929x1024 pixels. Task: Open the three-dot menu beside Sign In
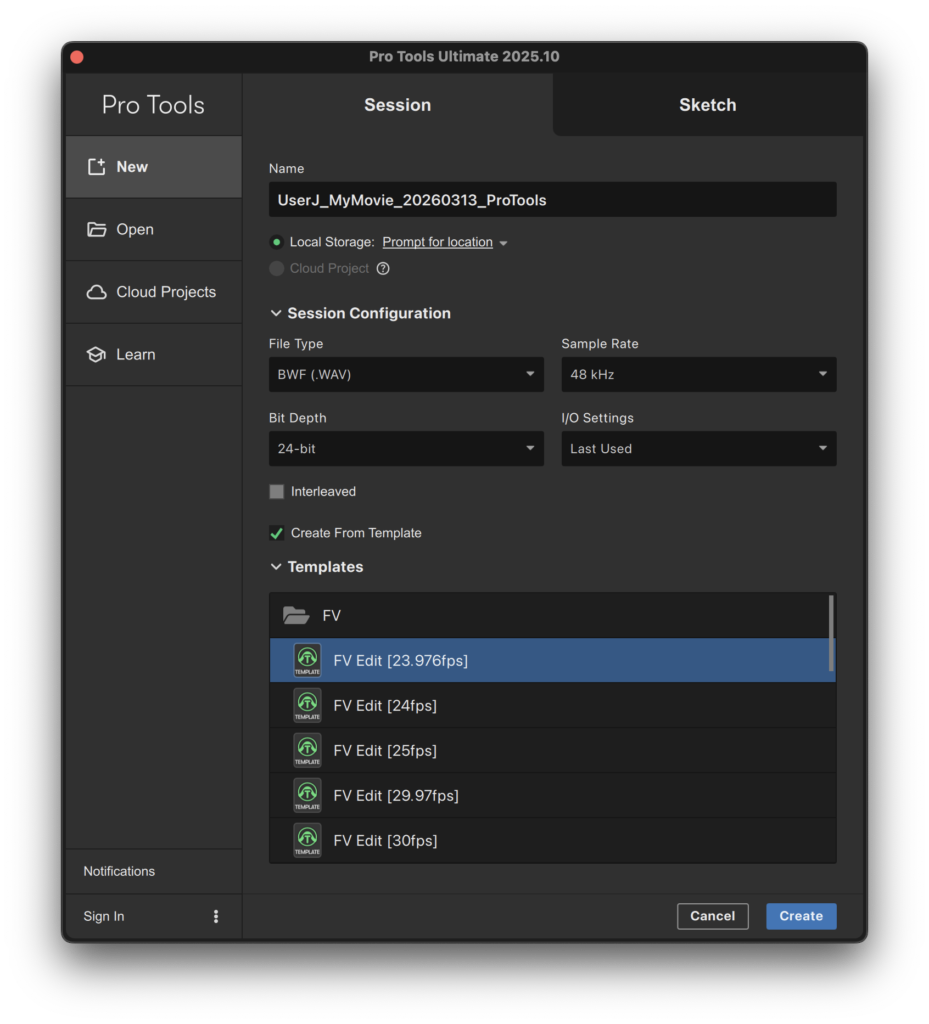coord(215,916)
